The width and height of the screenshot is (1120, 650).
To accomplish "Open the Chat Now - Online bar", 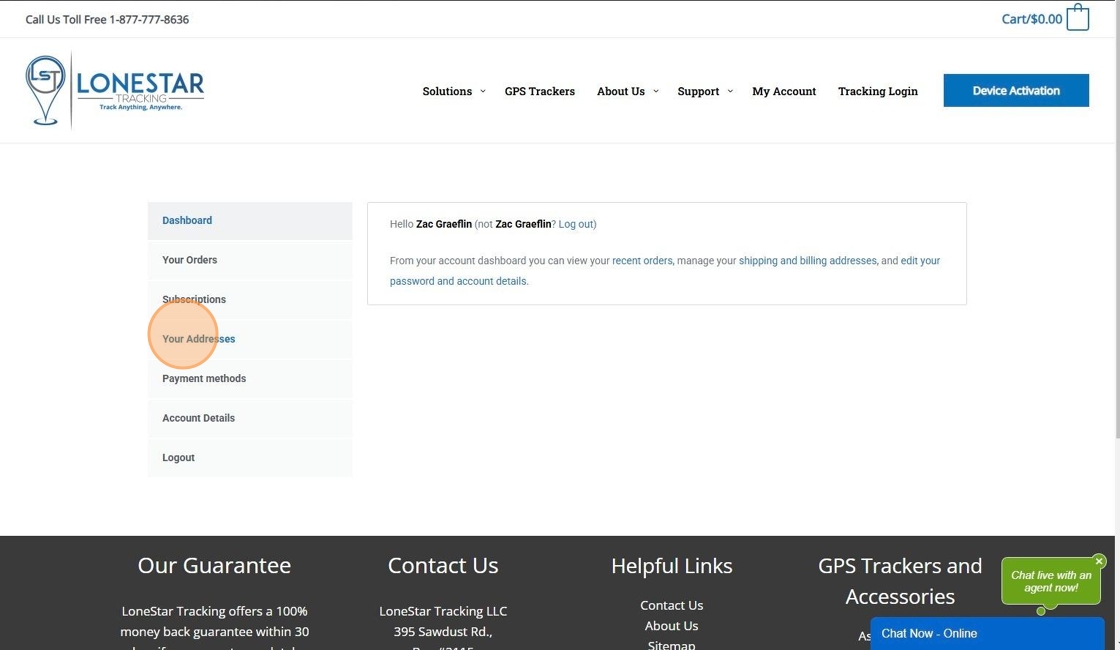I will [x=987, y=634].
